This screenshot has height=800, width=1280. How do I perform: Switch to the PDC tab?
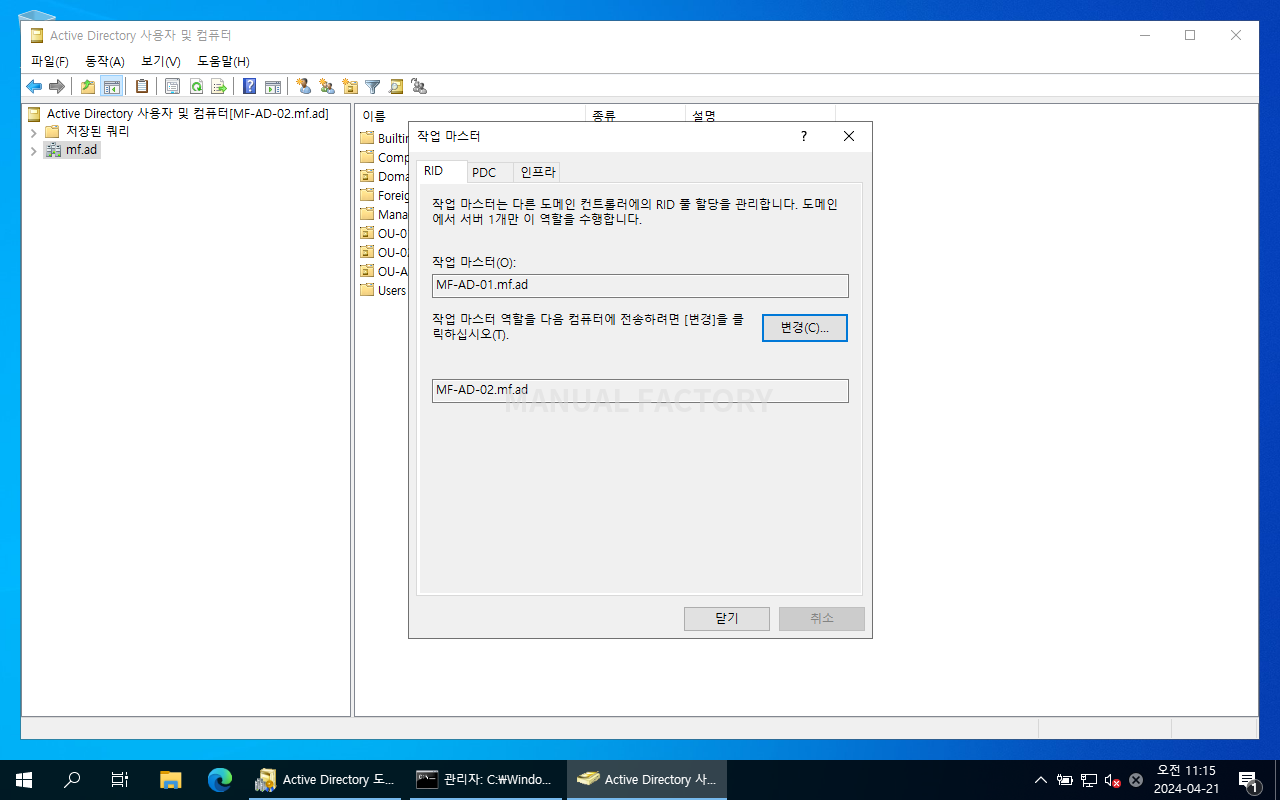tap(489, 172)
